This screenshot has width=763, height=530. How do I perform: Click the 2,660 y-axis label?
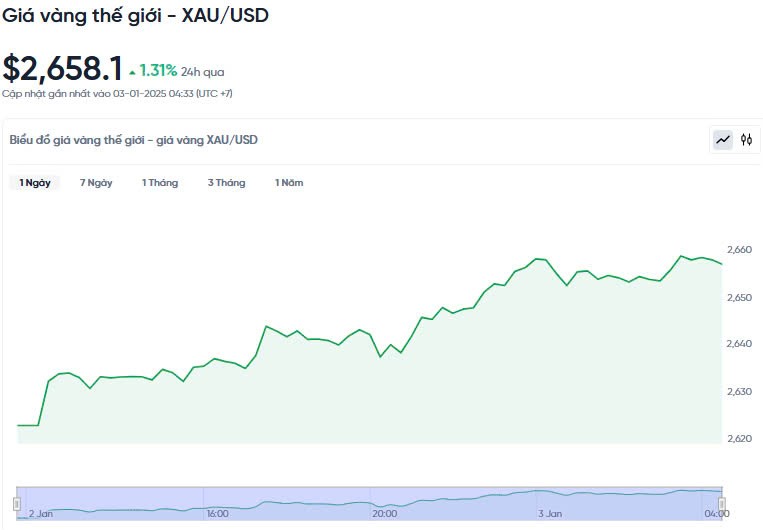pyautogui.click(x=739, y=249)
